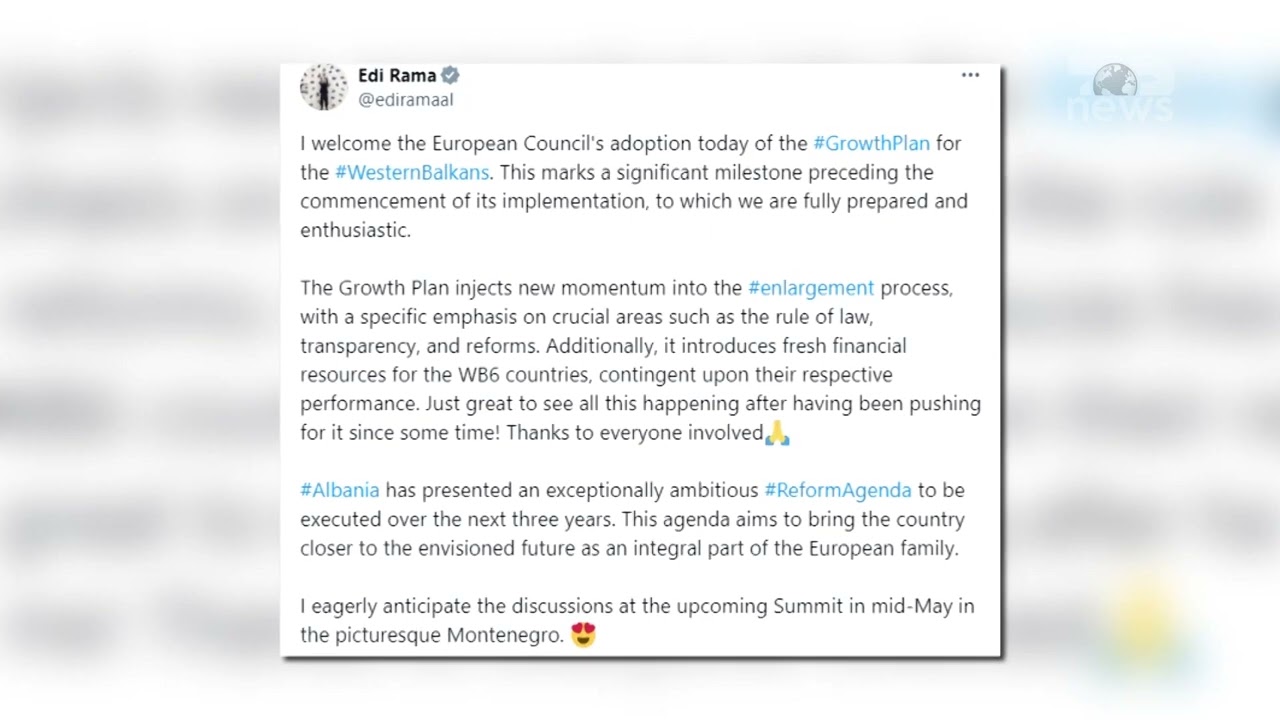Open the #Albania hashtag

340,490
